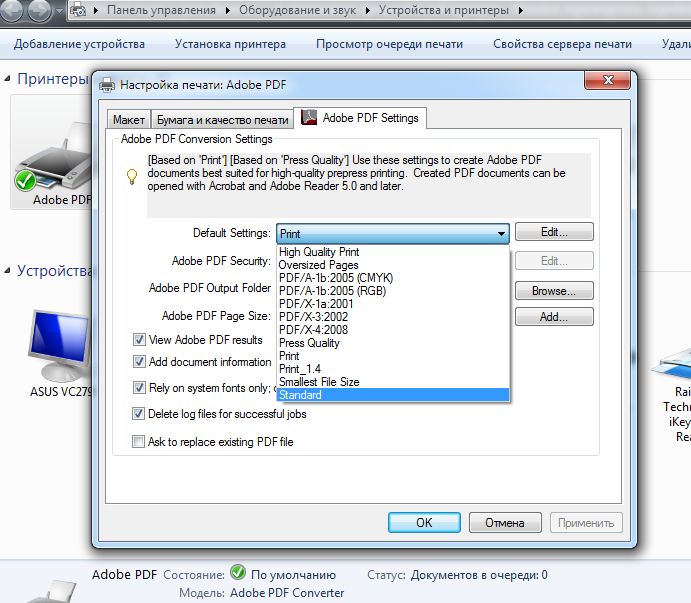This screenshot has height=603, width=691.
Task: Switch to the Макет tab
Action: pyautogui.click(x=129, y=119)
